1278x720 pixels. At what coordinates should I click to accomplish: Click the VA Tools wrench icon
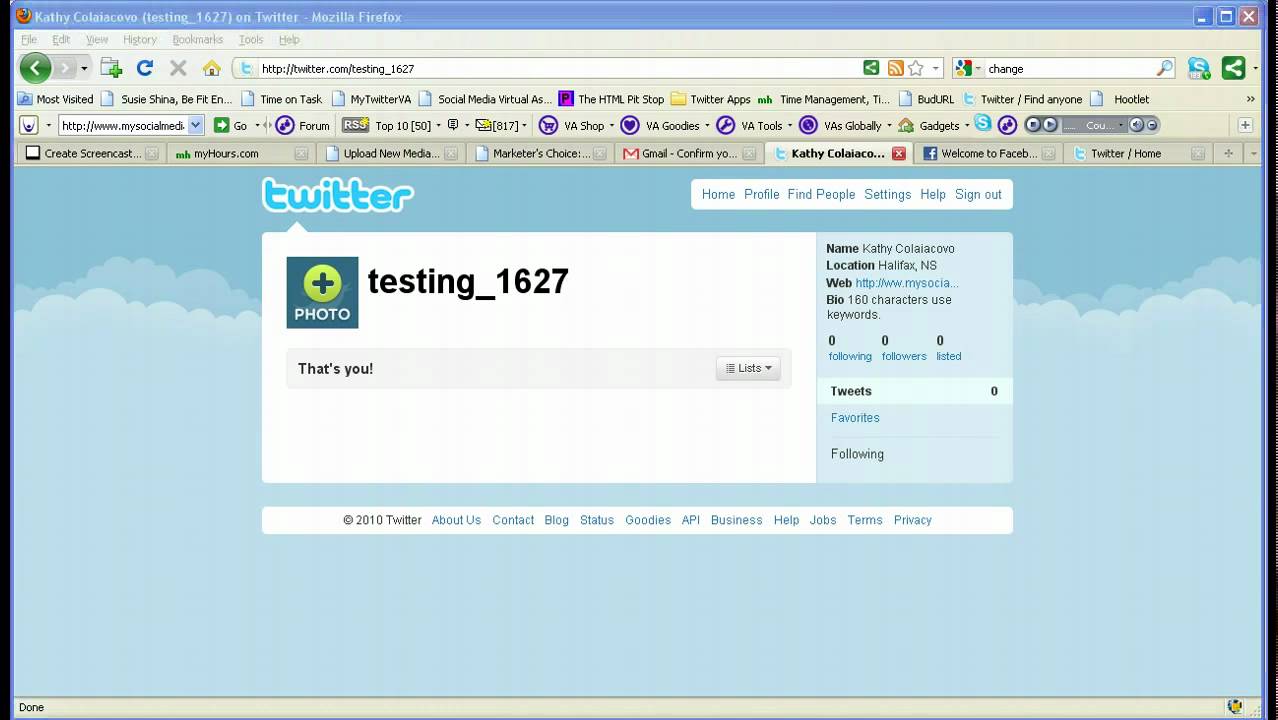point(725,125)
